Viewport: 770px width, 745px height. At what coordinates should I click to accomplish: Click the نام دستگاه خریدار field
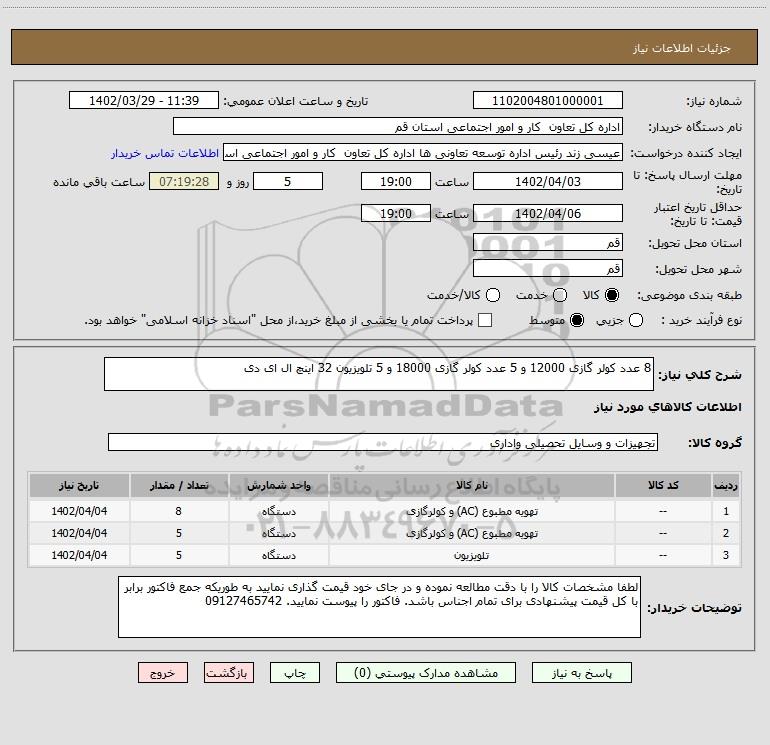click(398, 127)
